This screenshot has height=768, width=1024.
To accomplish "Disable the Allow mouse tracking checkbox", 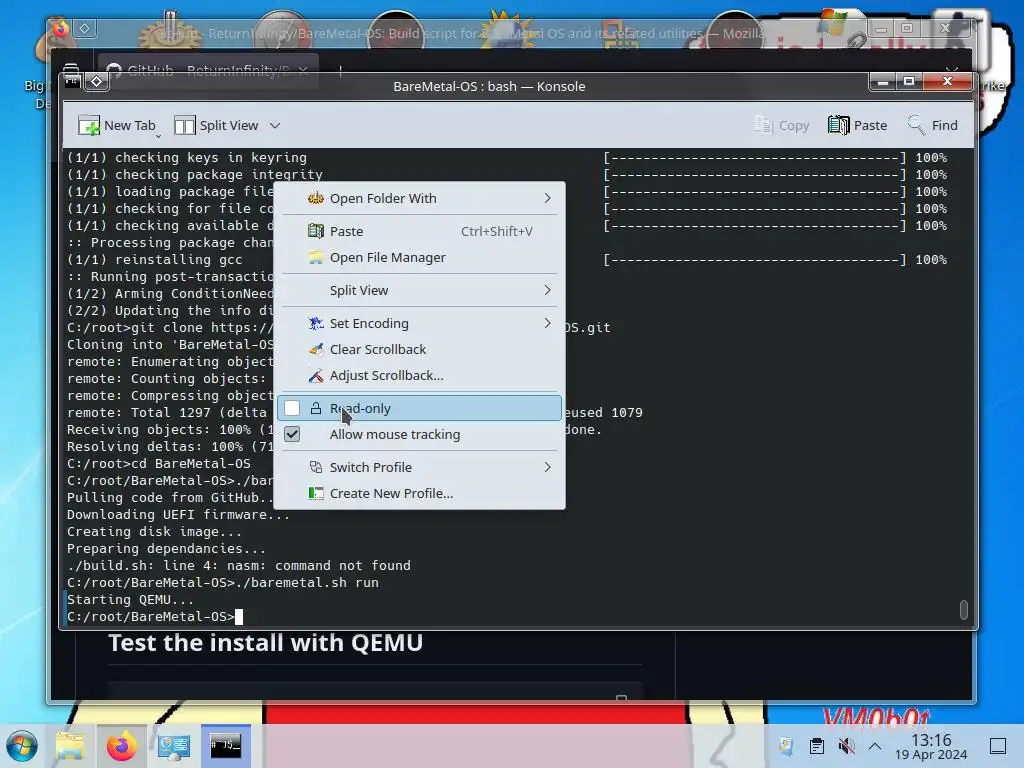I will (292, 434).
